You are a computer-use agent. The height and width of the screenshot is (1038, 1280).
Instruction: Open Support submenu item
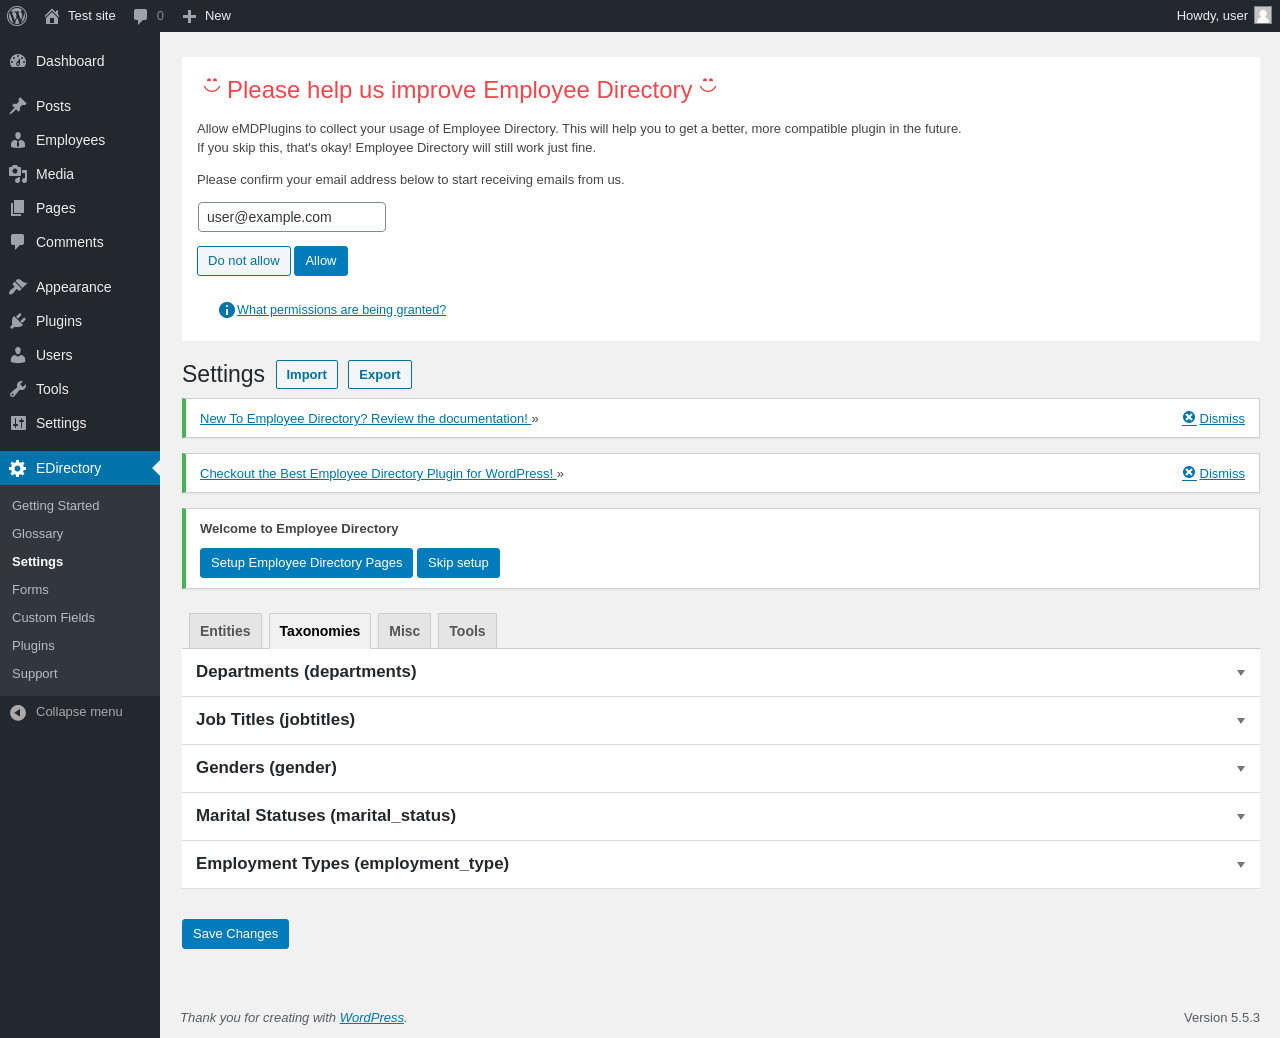tap(35, 674)
